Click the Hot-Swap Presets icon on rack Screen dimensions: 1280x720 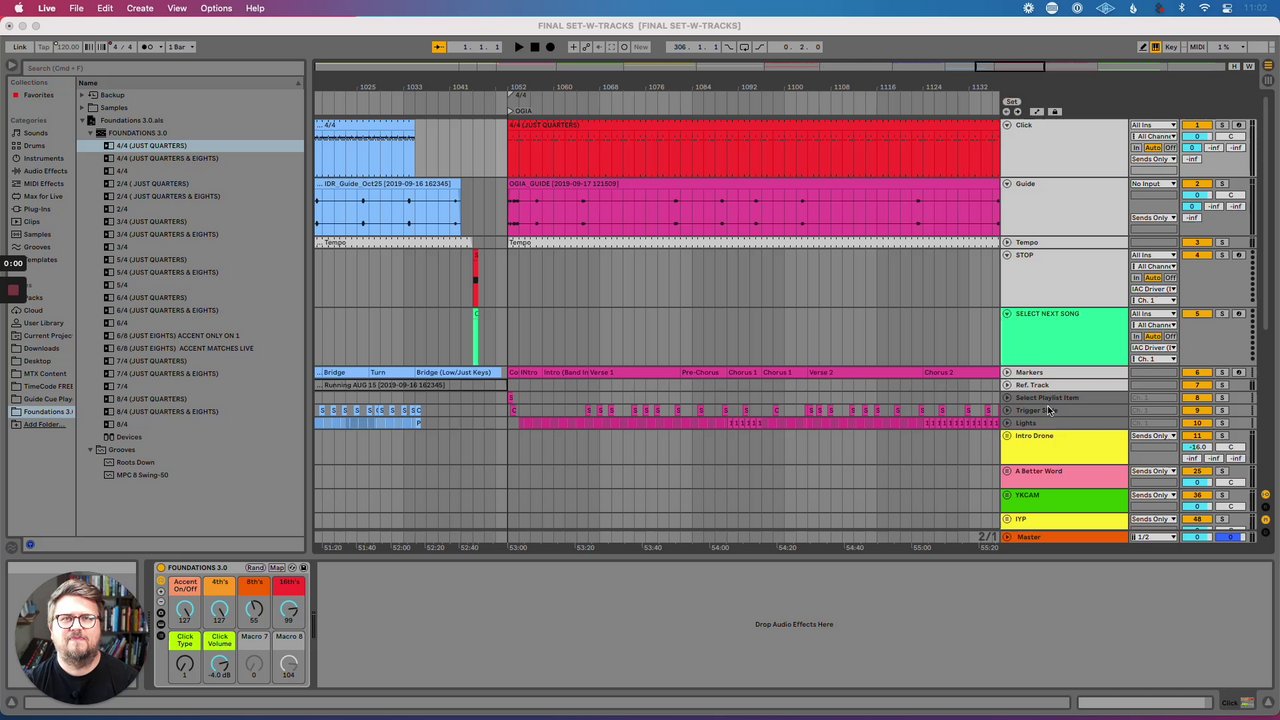coord(292,568)
